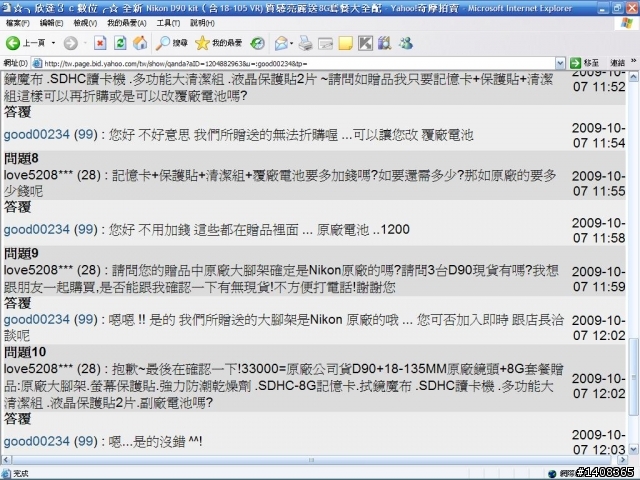Click the 完成 status bar text
Viewport: 640px width, 480px height.
click(x=20, y=473)
